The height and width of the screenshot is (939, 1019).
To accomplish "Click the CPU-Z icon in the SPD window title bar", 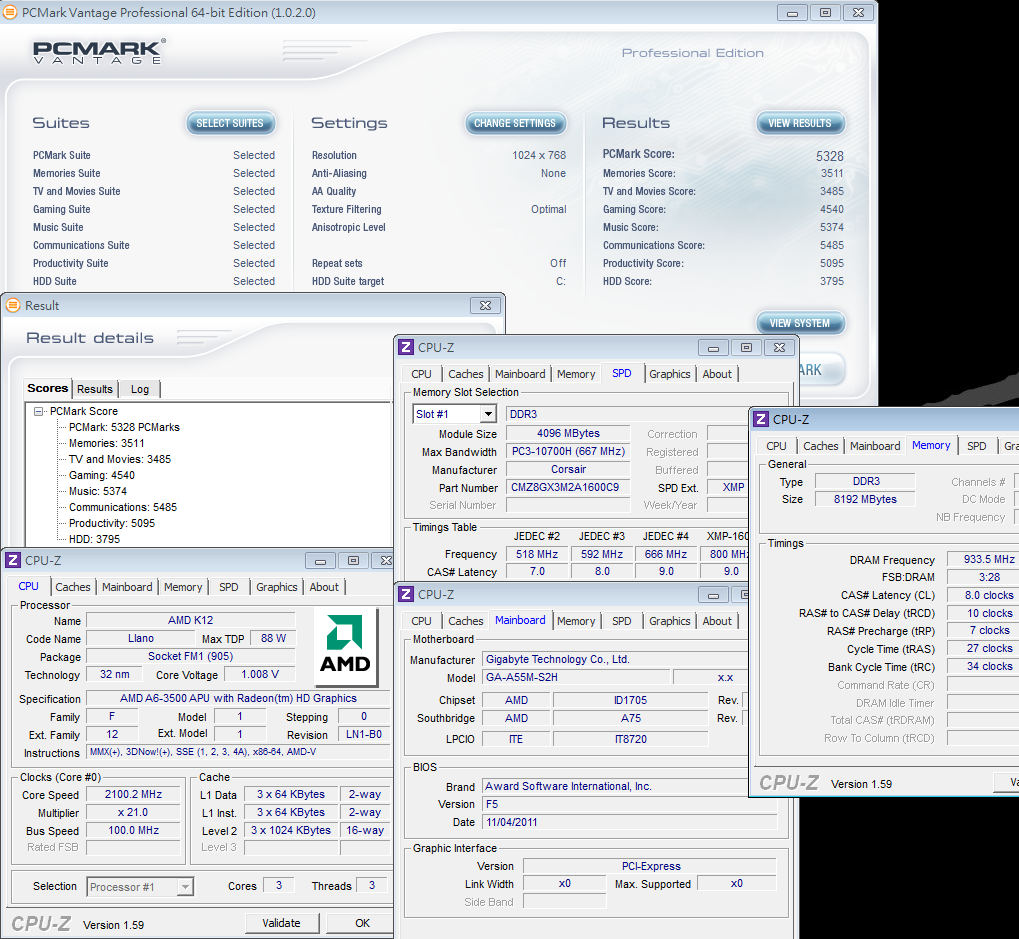I will [x=406, y=347].
